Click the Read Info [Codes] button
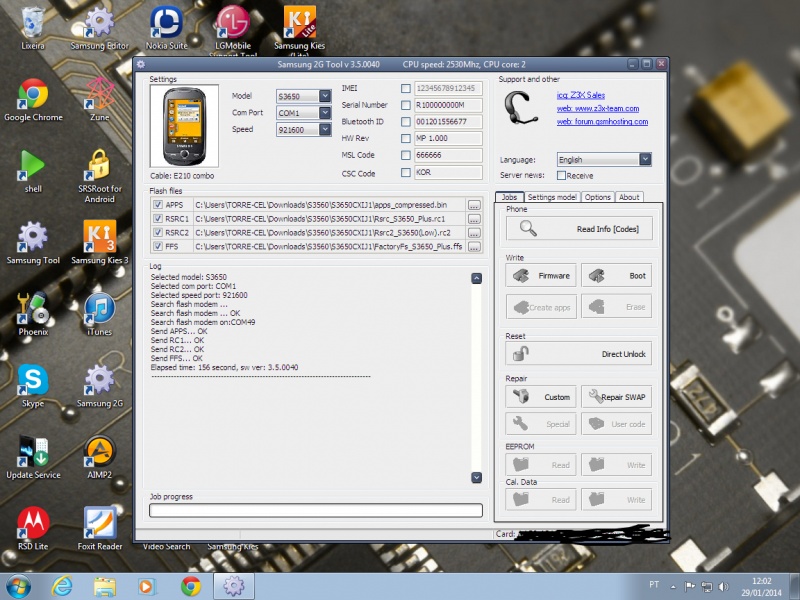Image resolution: width=800 pixels, height=600 pixels. click(579, 229)
